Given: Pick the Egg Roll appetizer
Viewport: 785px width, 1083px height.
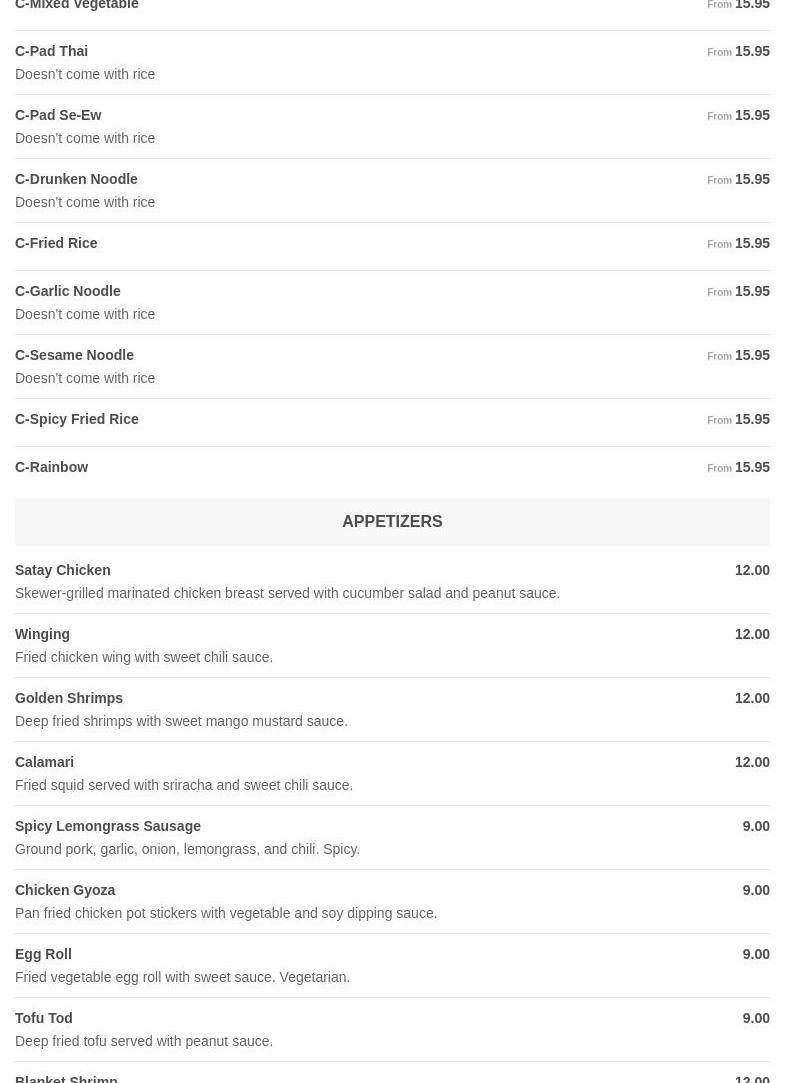Looking at the screenshot, I should click(43, 954).
